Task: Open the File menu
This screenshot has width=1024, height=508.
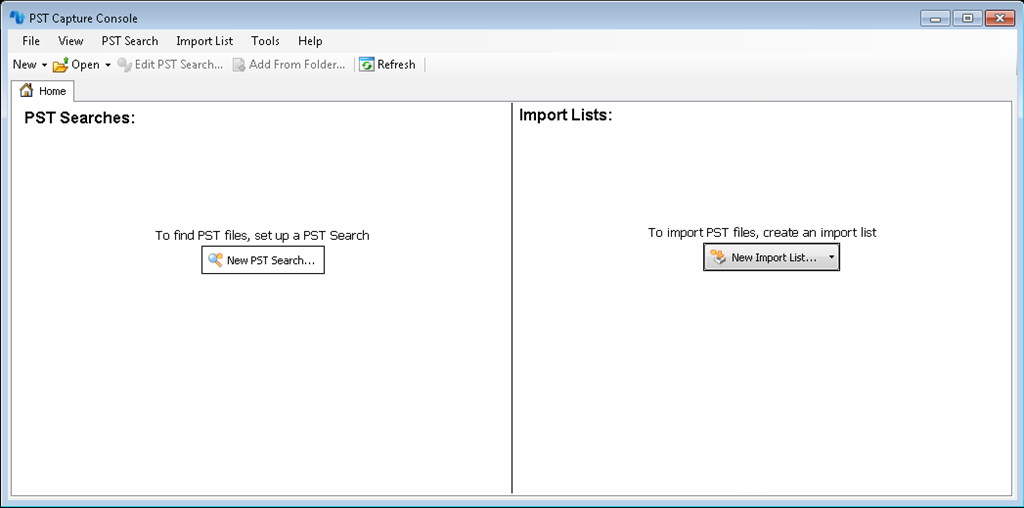Action: coord(31,40)
